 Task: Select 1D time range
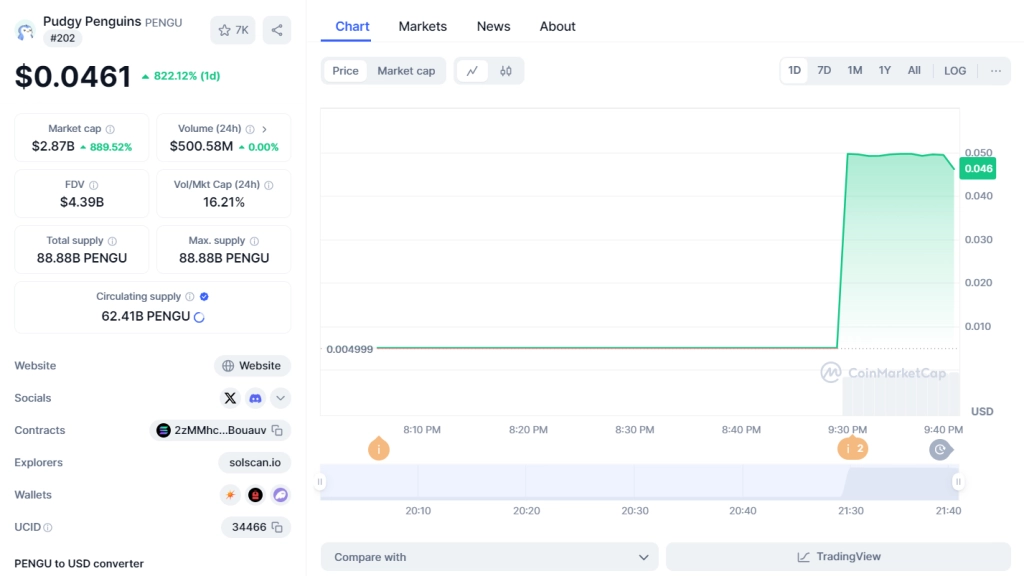[x=794, y=70]
